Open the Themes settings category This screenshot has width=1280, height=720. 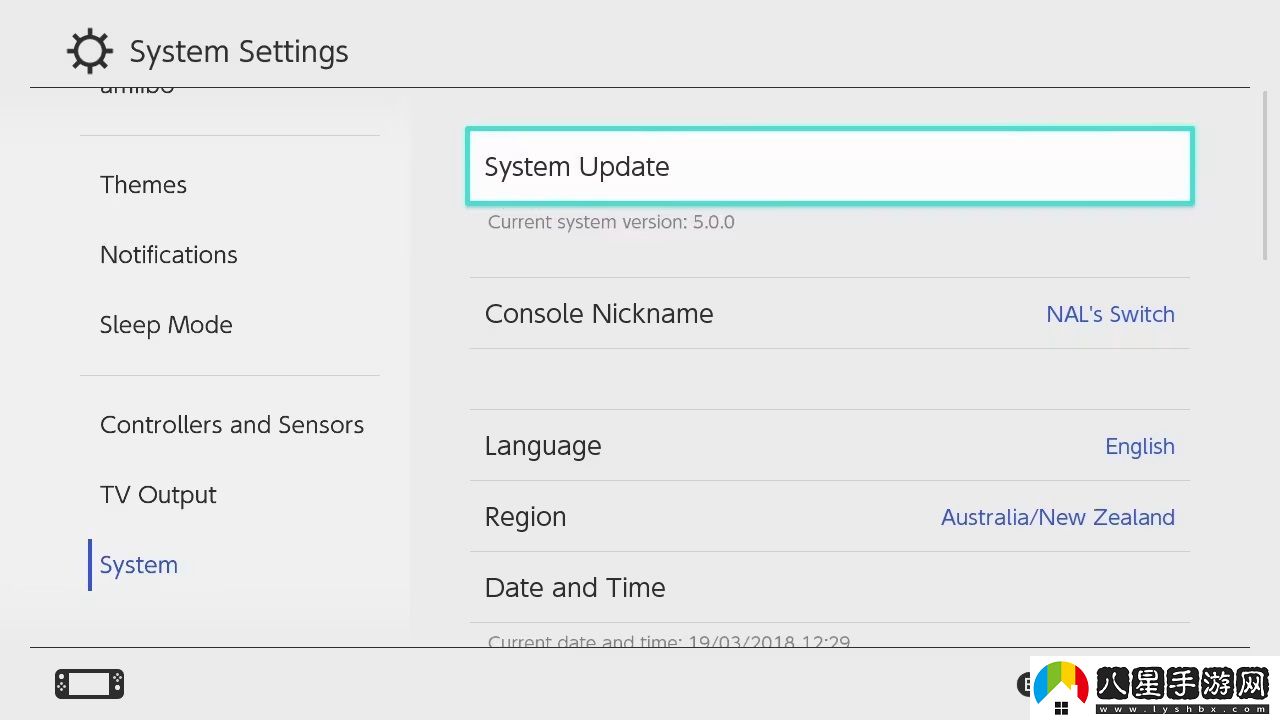tap(143, 185)
